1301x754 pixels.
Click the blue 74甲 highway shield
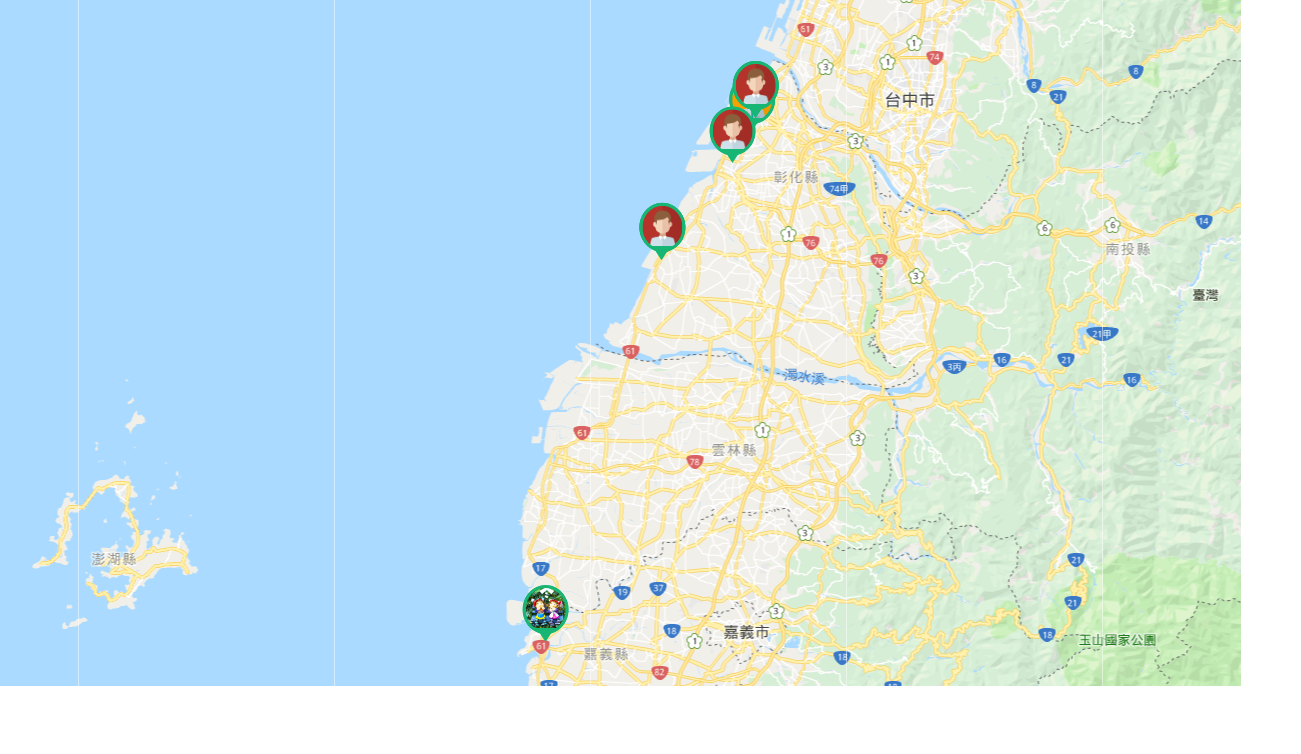(839, 189)
